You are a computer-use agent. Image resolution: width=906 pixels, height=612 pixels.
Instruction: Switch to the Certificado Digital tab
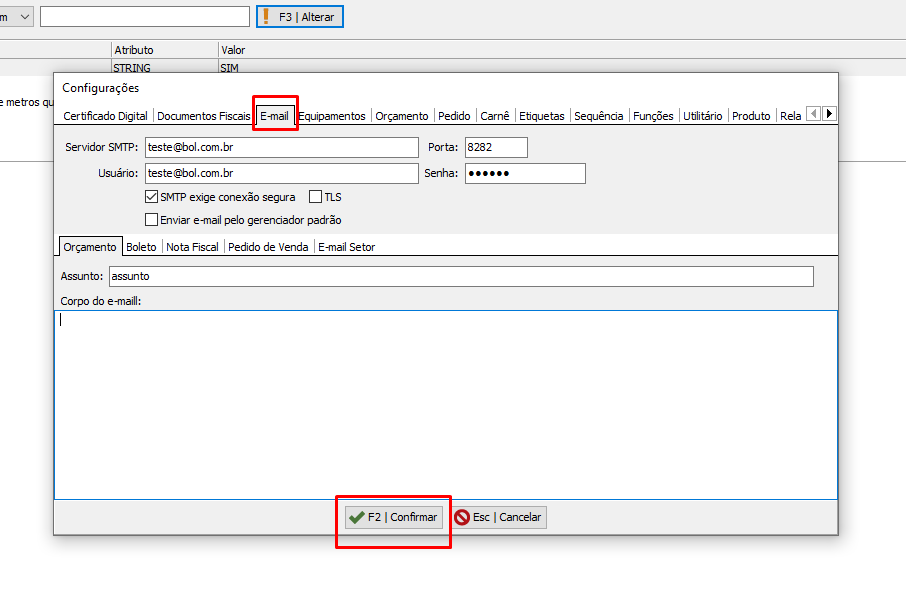click(105, 116)
